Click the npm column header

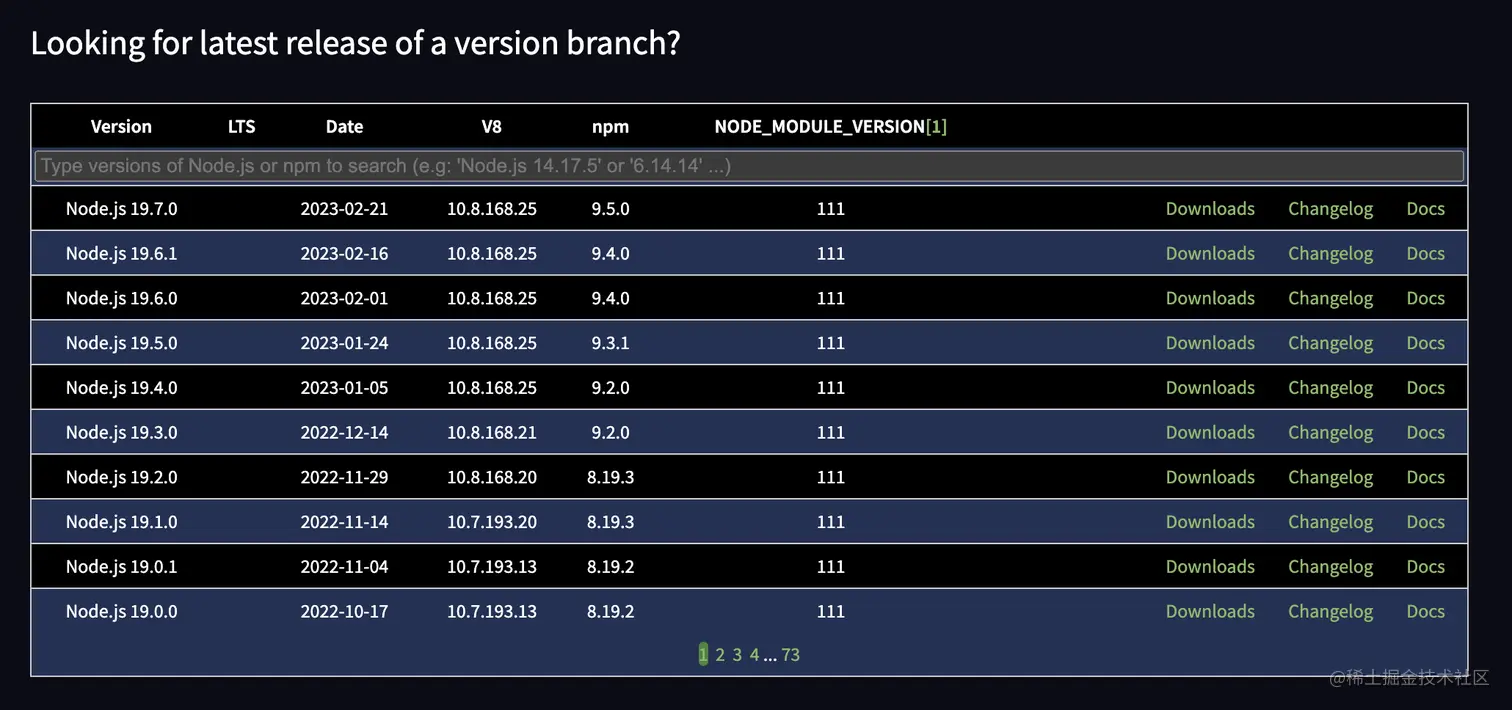click(x=610, y=126)
